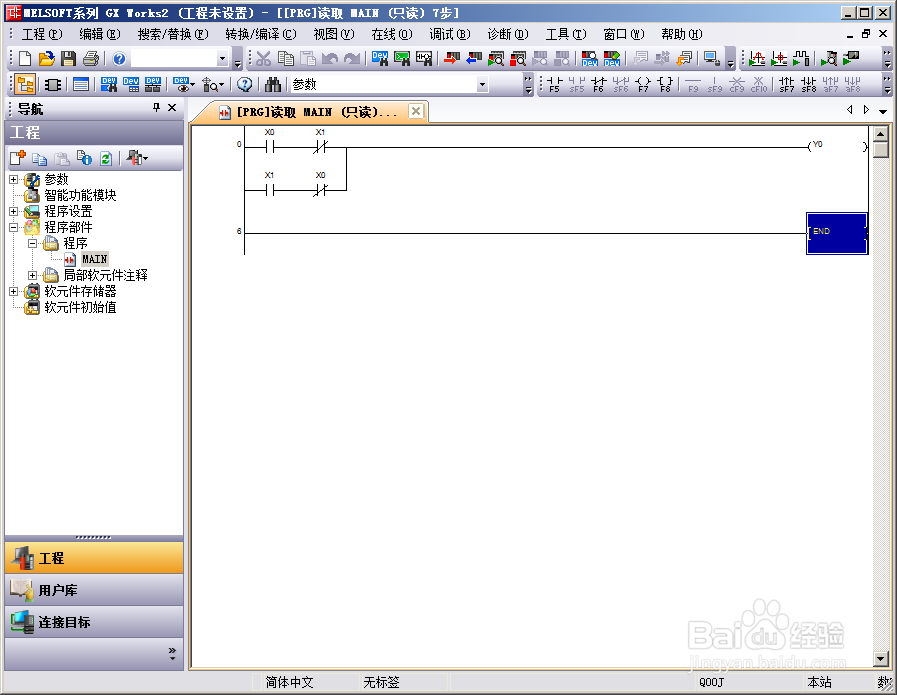Viewport: 897px width, 695px height.
Task: Insert coil with F7 icon
Action: [643, 85]
